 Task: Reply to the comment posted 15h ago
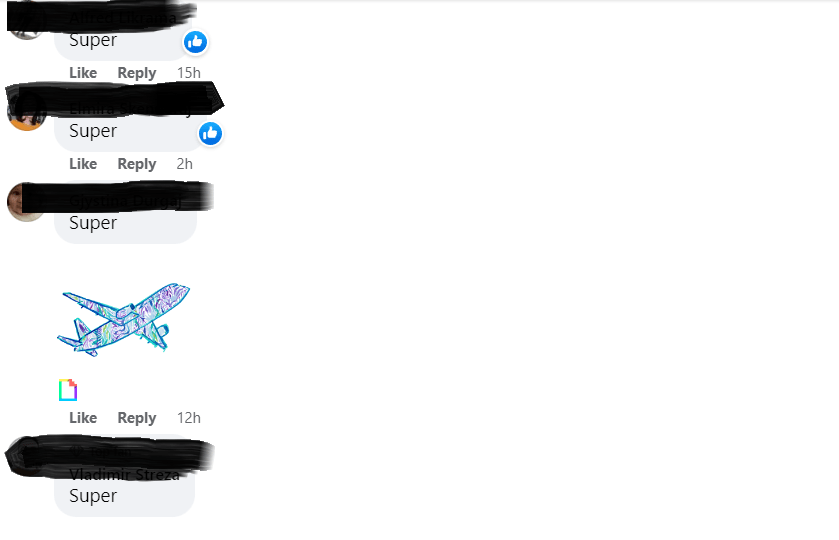click(x=136, y=73)
